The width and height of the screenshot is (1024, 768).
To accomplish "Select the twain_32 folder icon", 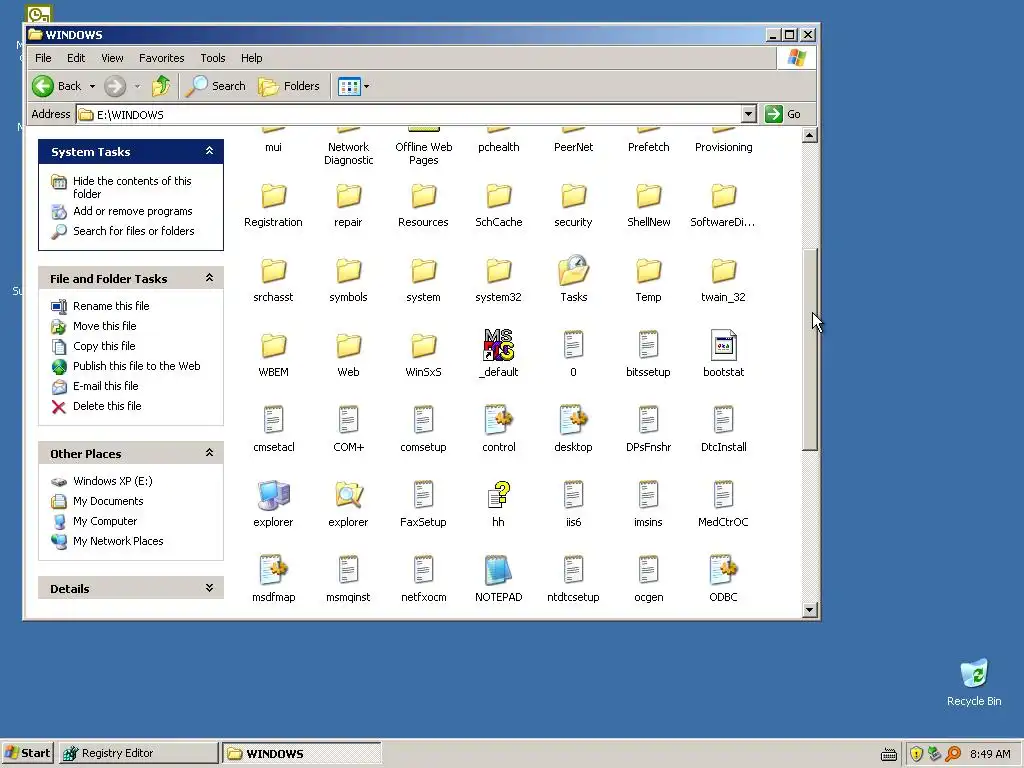I will point(724,271).
